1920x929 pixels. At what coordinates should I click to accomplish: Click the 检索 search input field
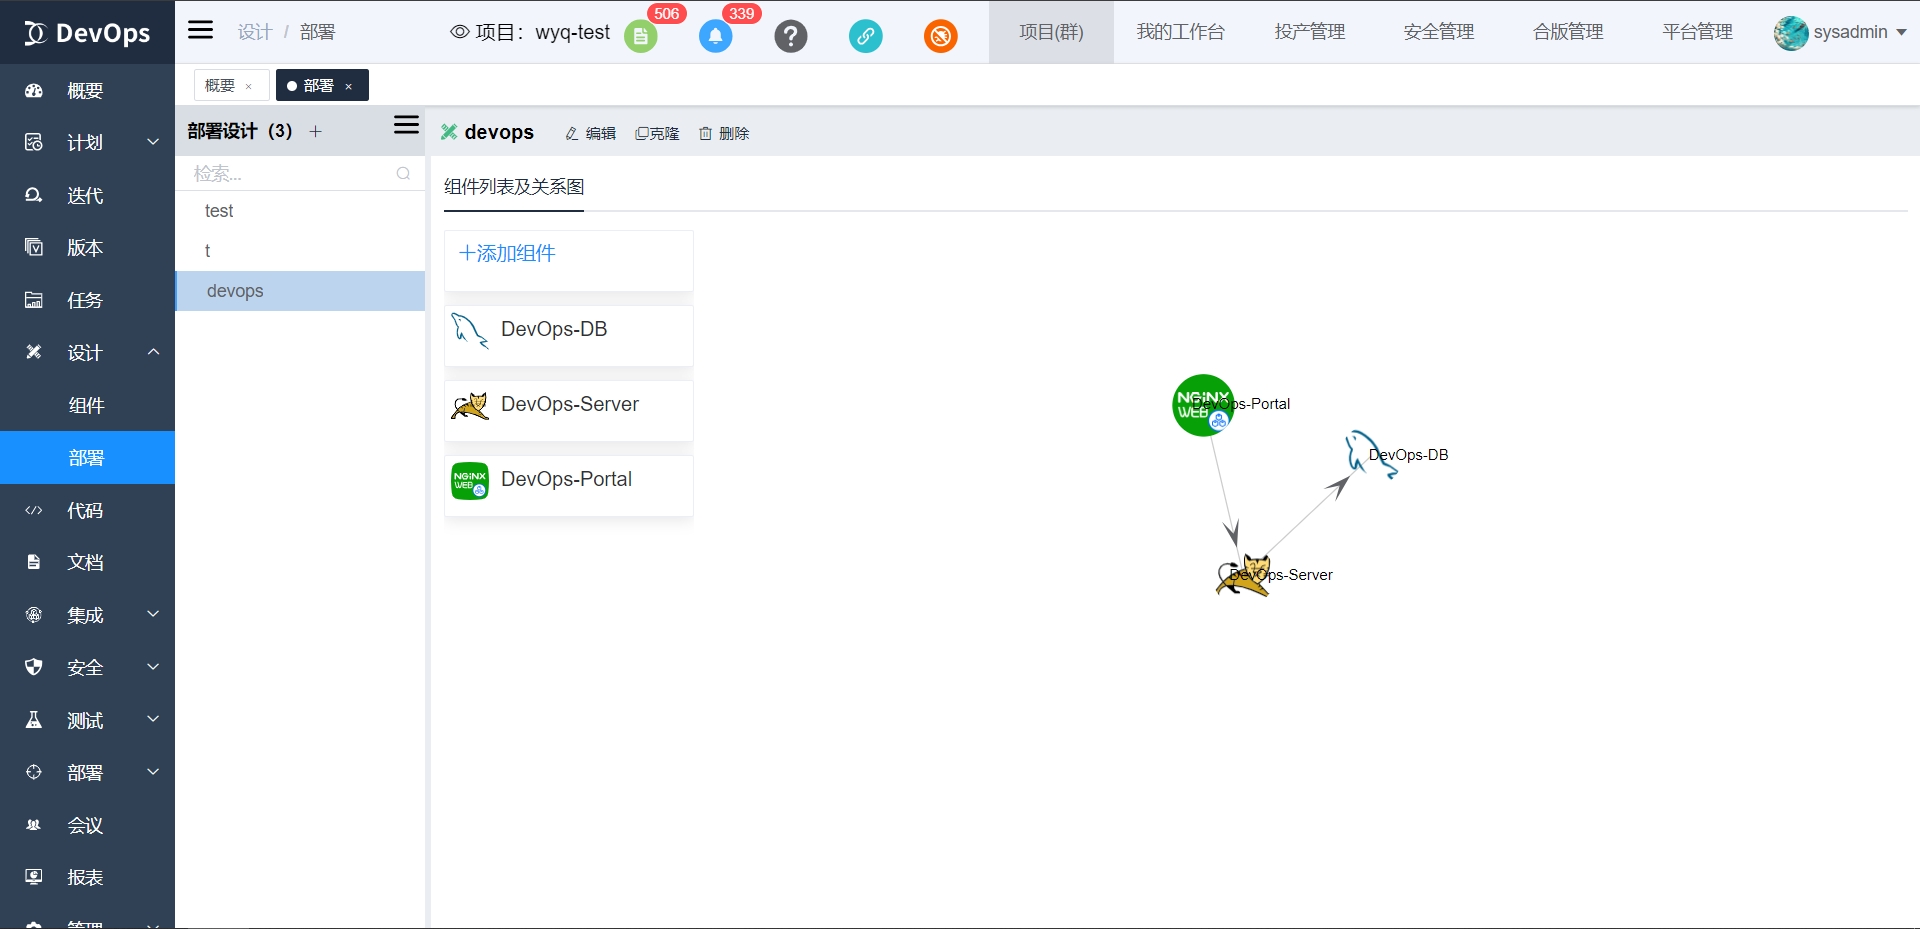tap(300, 173)
